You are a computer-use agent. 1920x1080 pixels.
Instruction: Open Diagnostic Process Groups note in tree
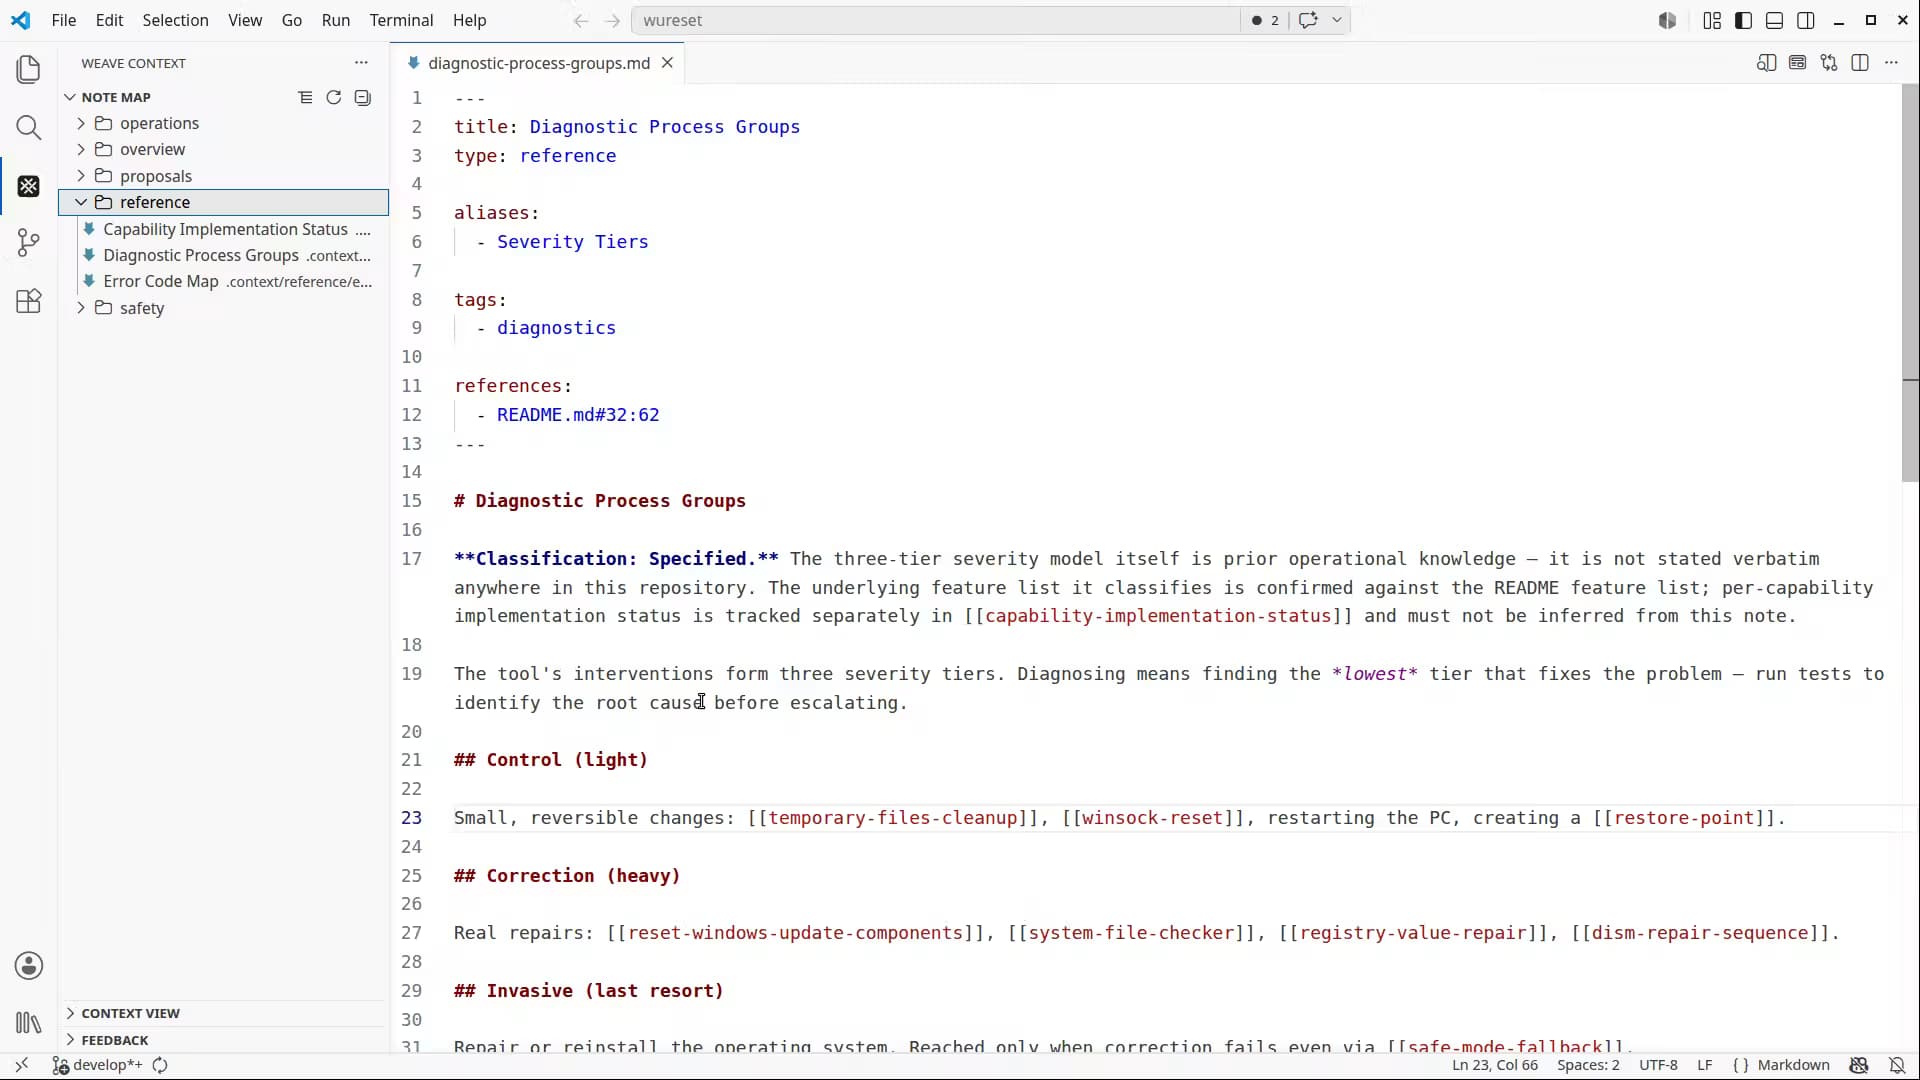[x=225, y=255]
